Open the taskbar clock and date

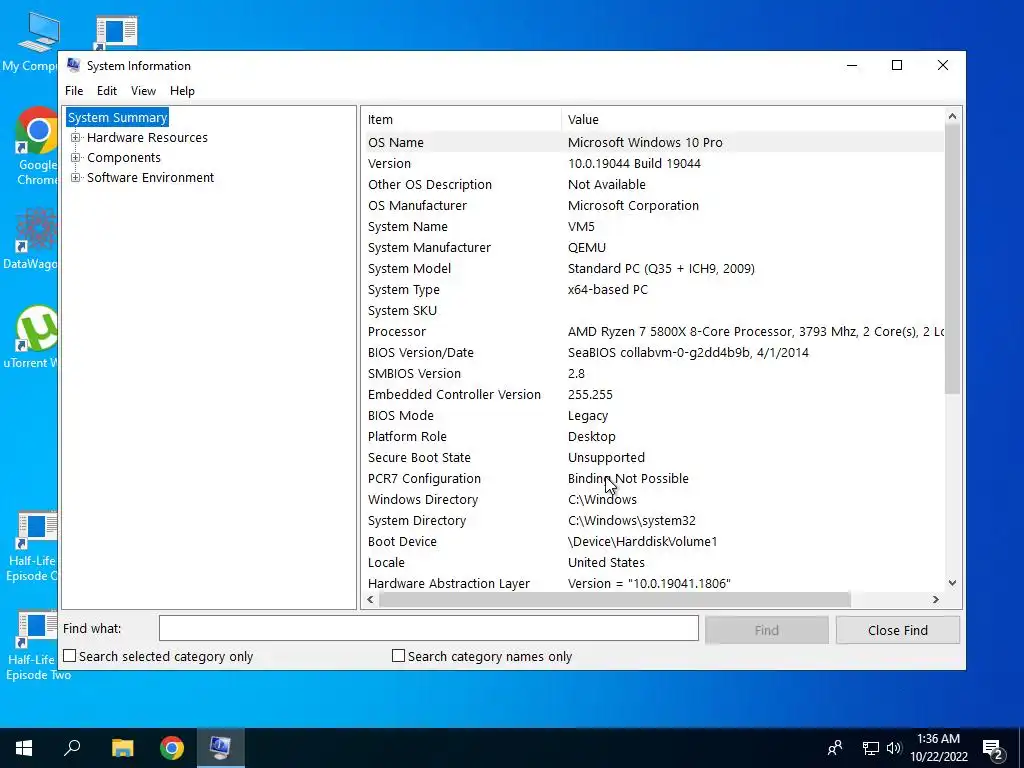[938, 748]
